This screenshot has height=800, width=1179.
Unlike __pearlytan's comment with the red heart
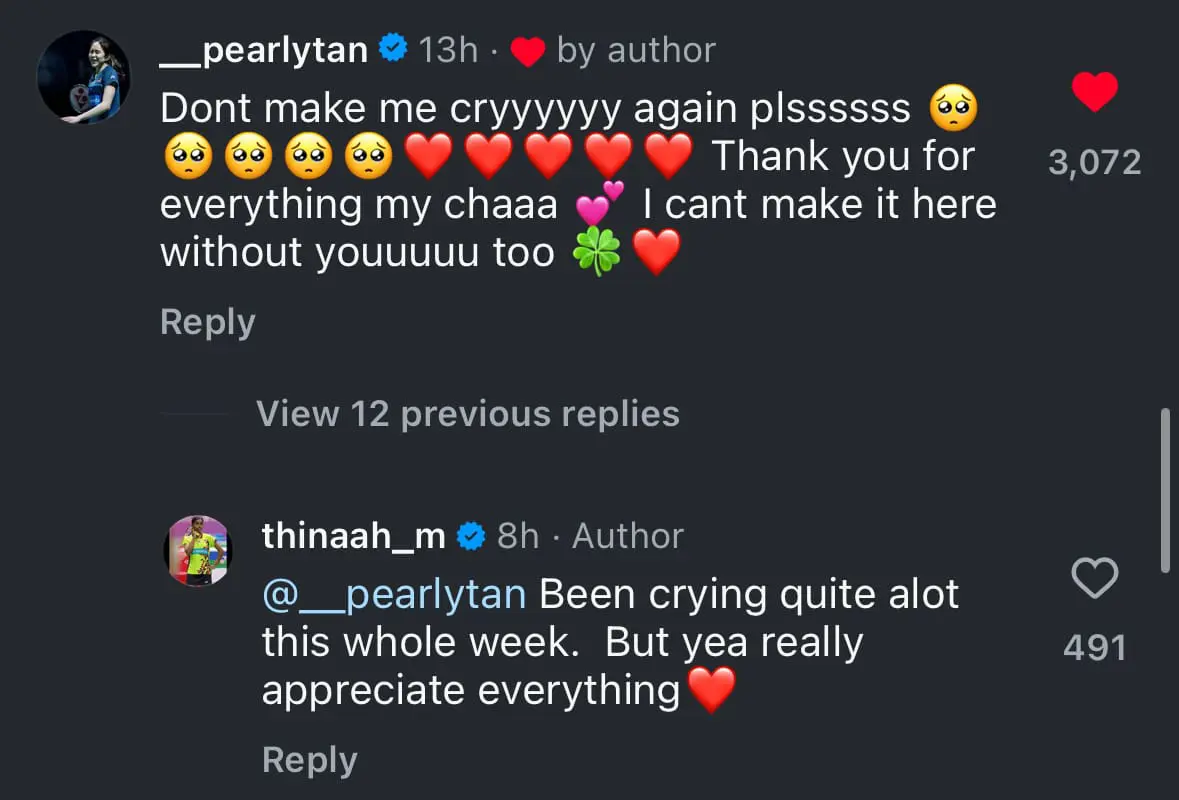1094,93
